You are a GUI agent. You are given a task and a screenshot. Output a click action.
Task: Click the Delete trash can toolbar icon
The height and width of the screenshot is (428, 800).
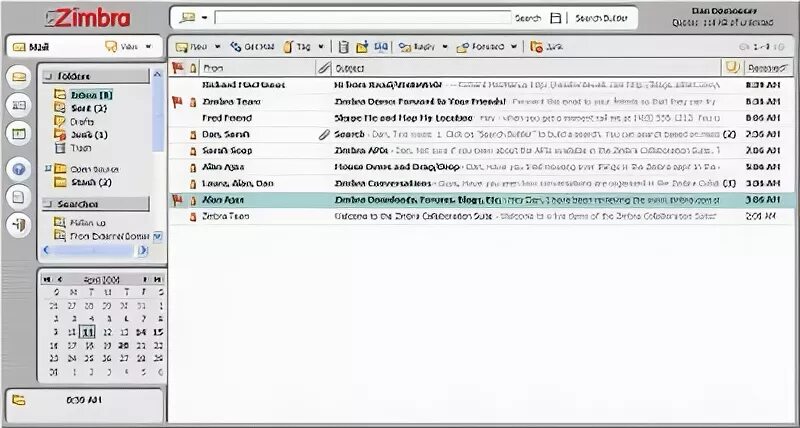(x=344, y=47)
